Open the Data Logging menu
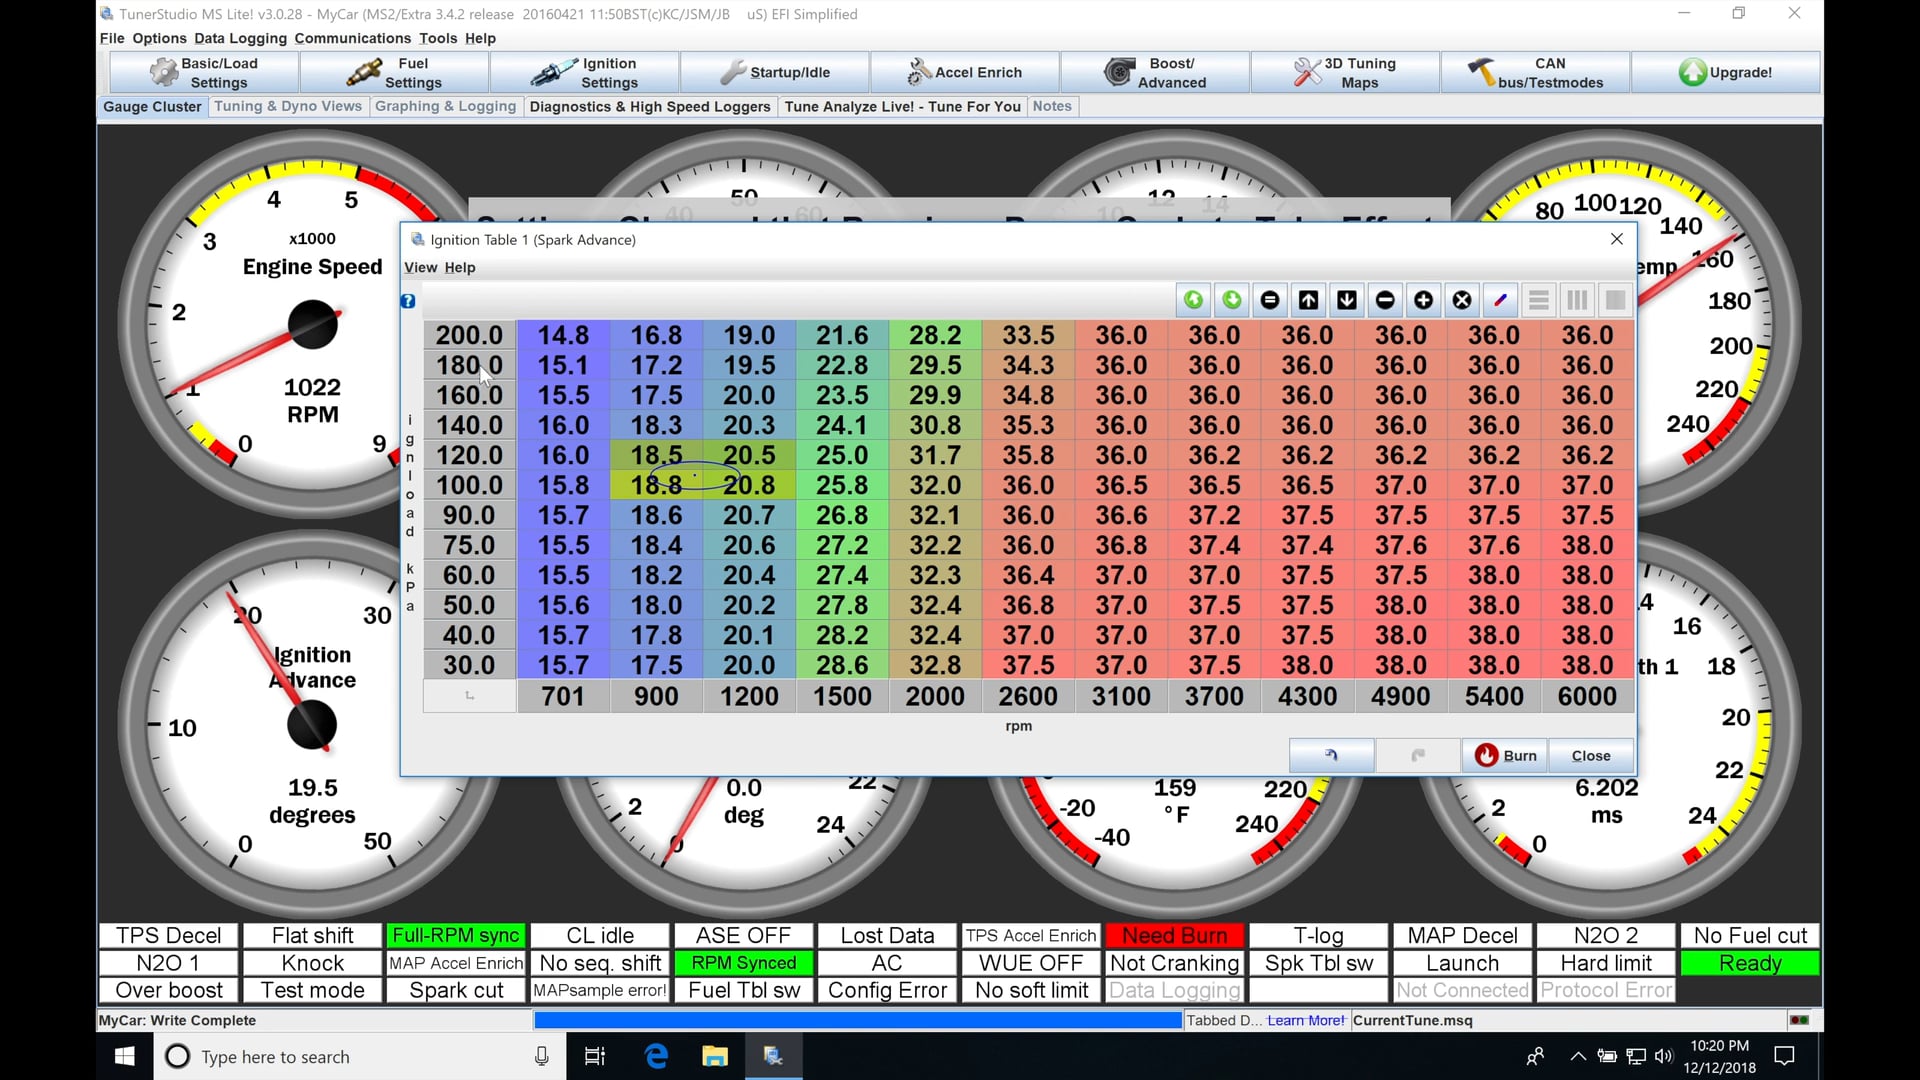 [240, 38]
